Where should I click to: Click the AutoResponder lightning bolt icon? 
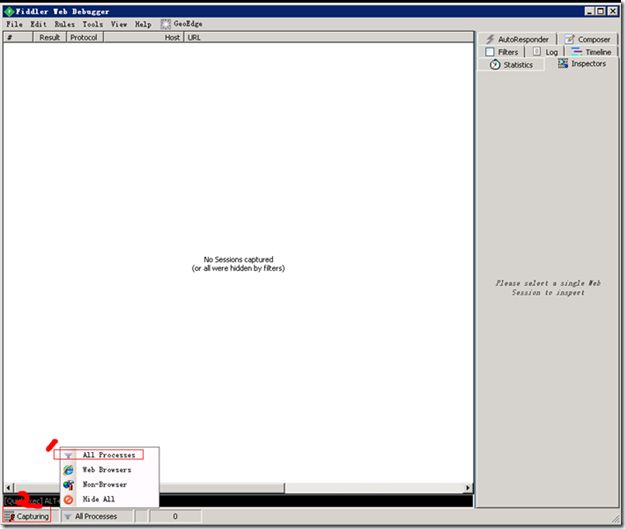pyautogui.click(x=490, y=39)
